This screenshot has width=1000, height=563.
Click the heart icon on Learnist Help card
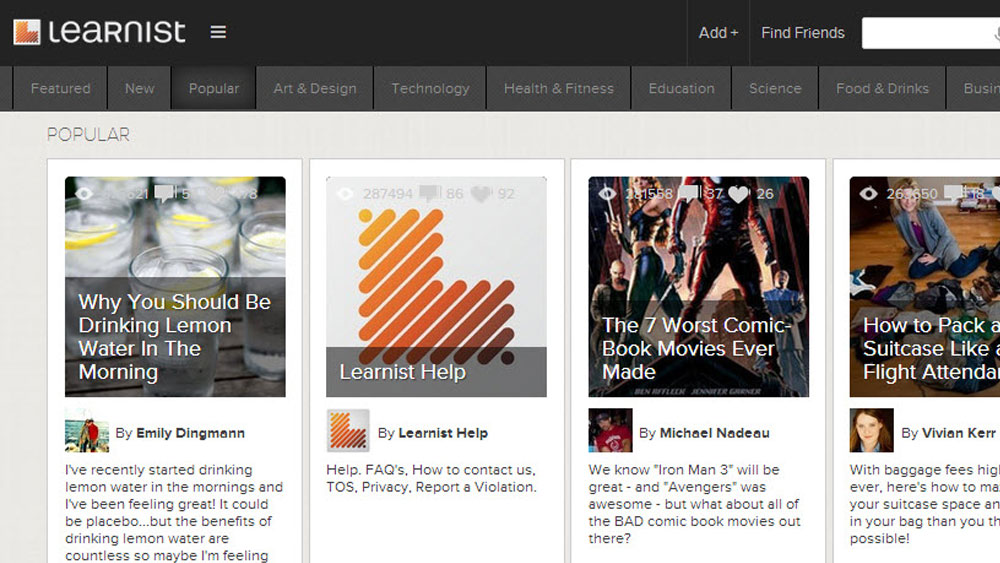pyautogui.click(x=481, y=194)
